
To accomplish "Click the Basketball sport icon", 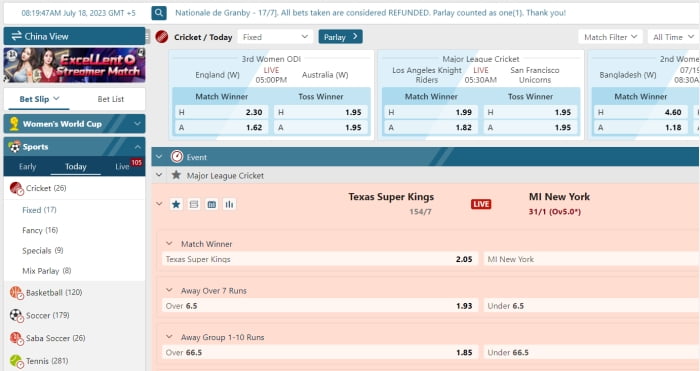I will (x=16, y=293).
